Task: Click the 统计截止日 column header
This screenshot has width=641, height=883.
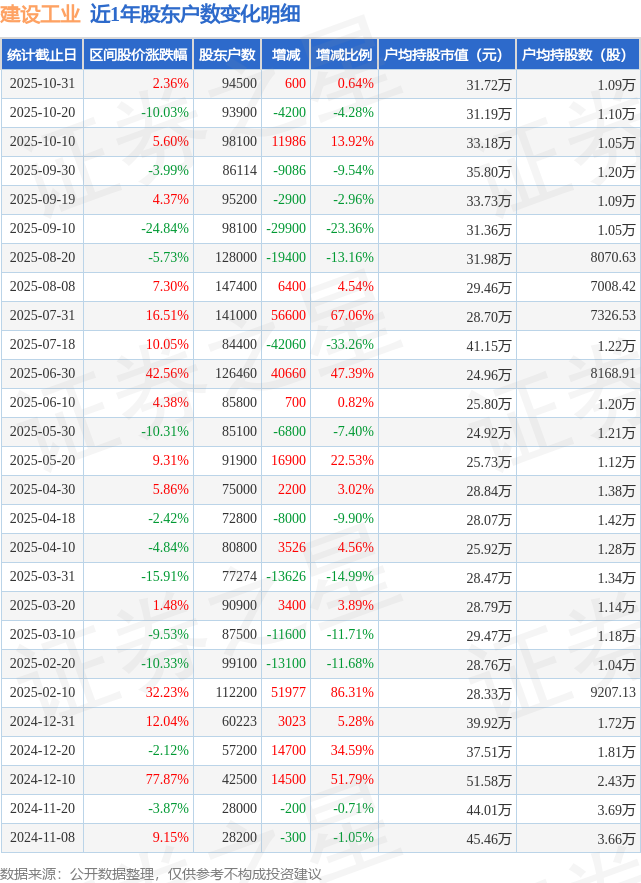Action: [x=42, y=55]
